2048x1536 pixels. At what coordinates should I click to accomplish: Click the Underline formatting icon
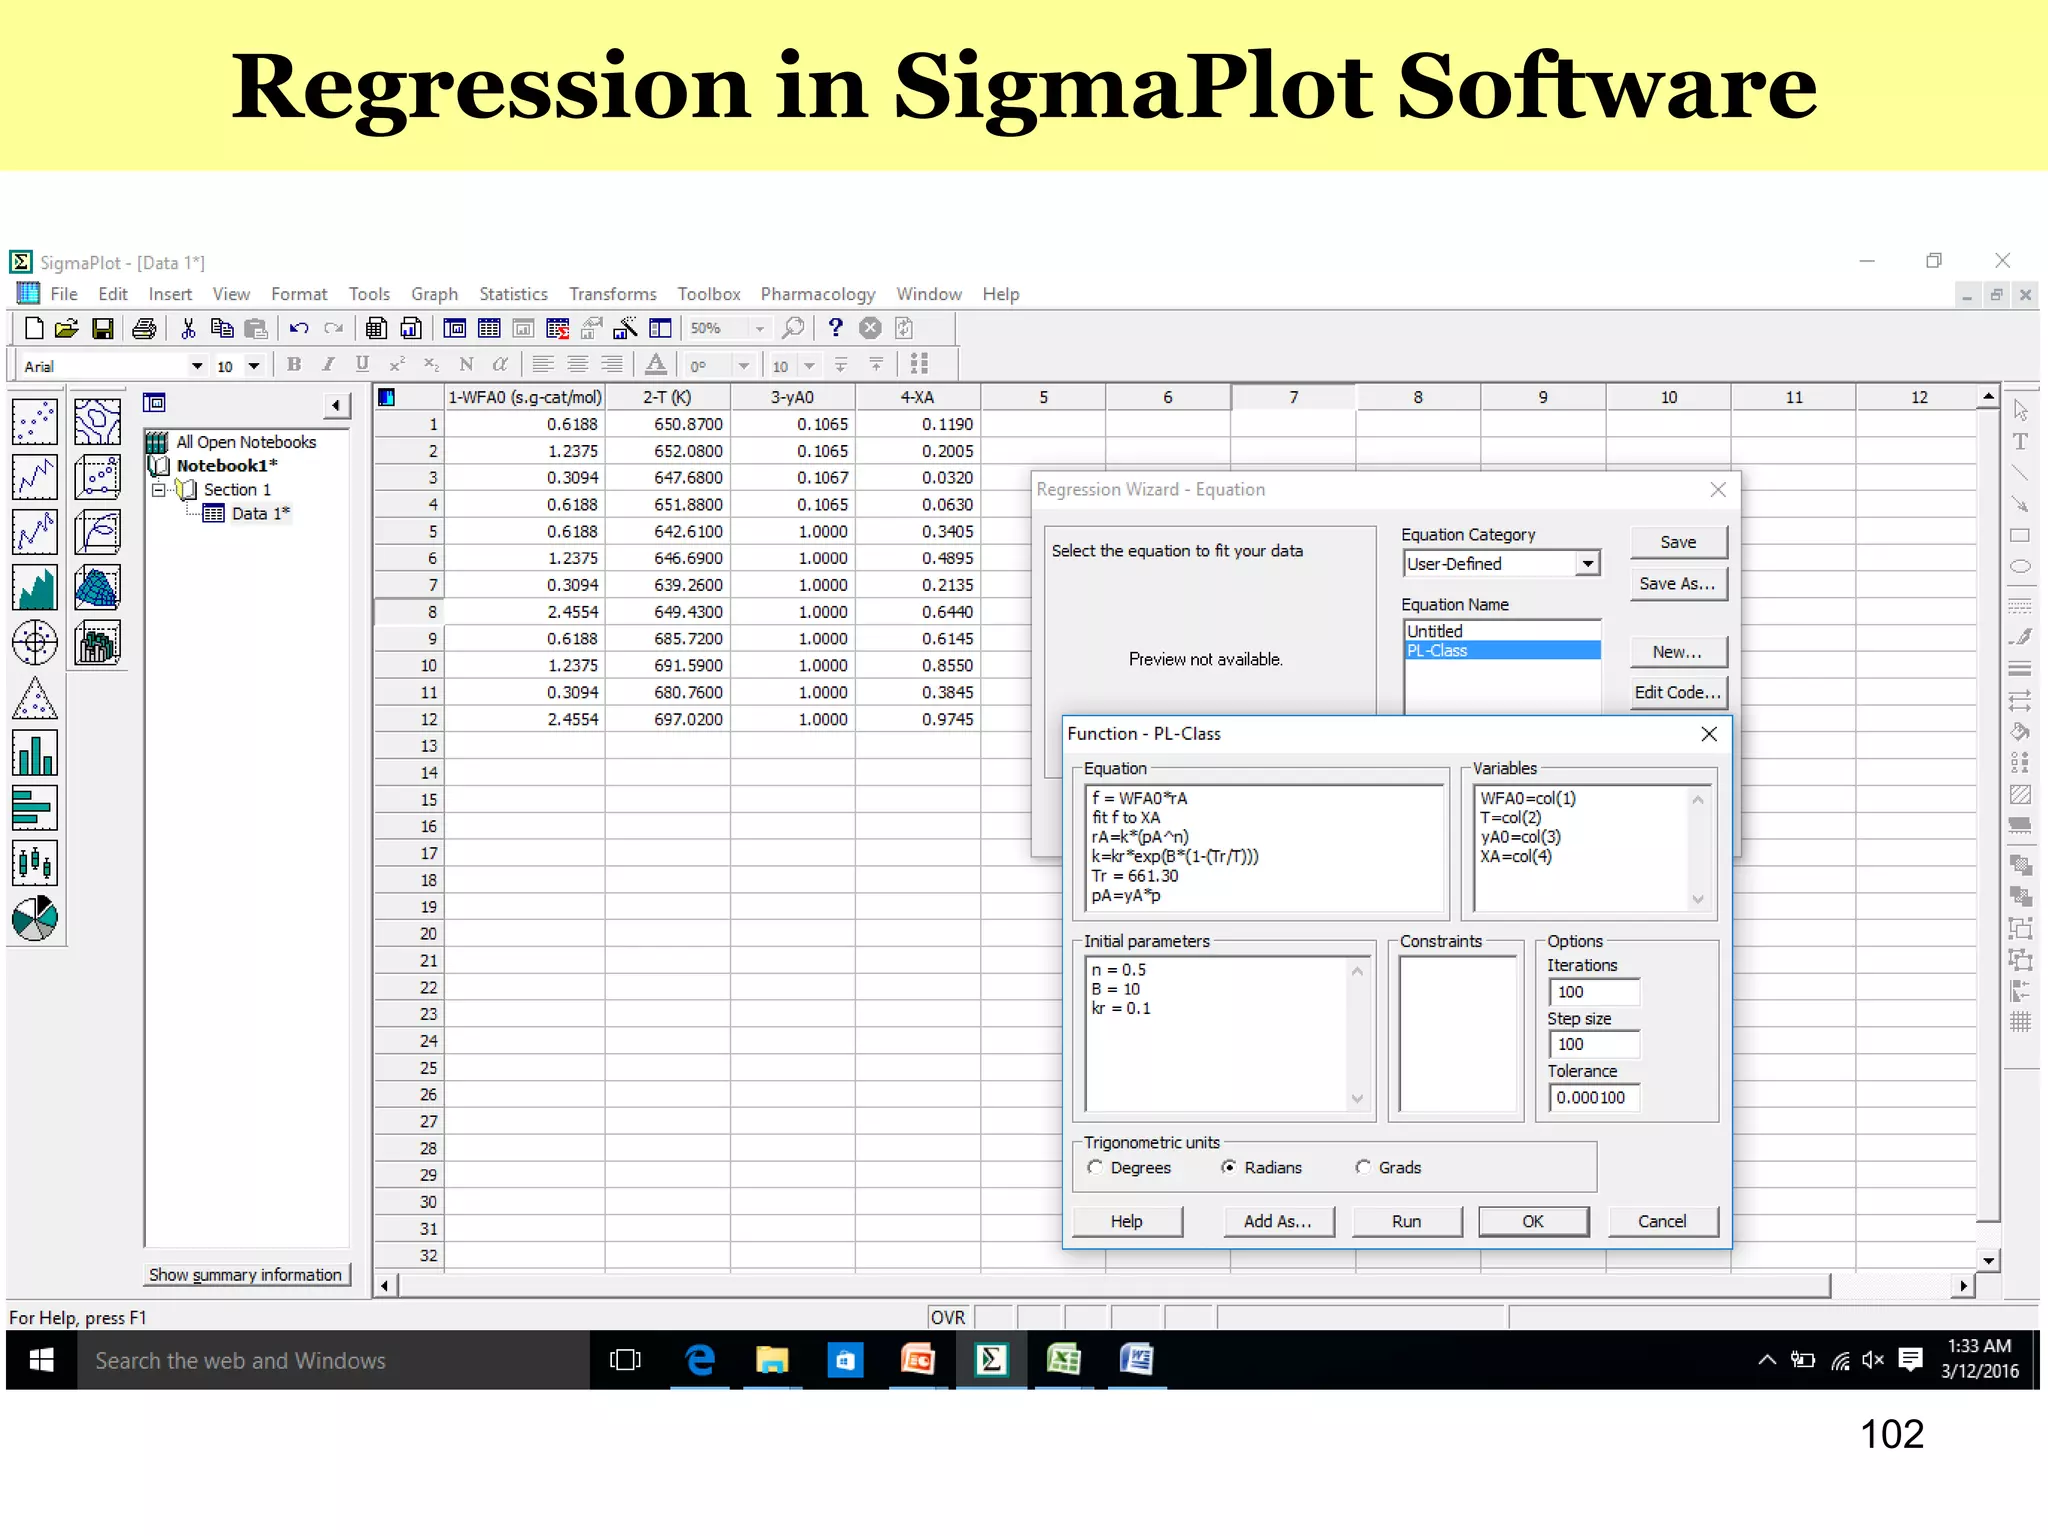362,364
